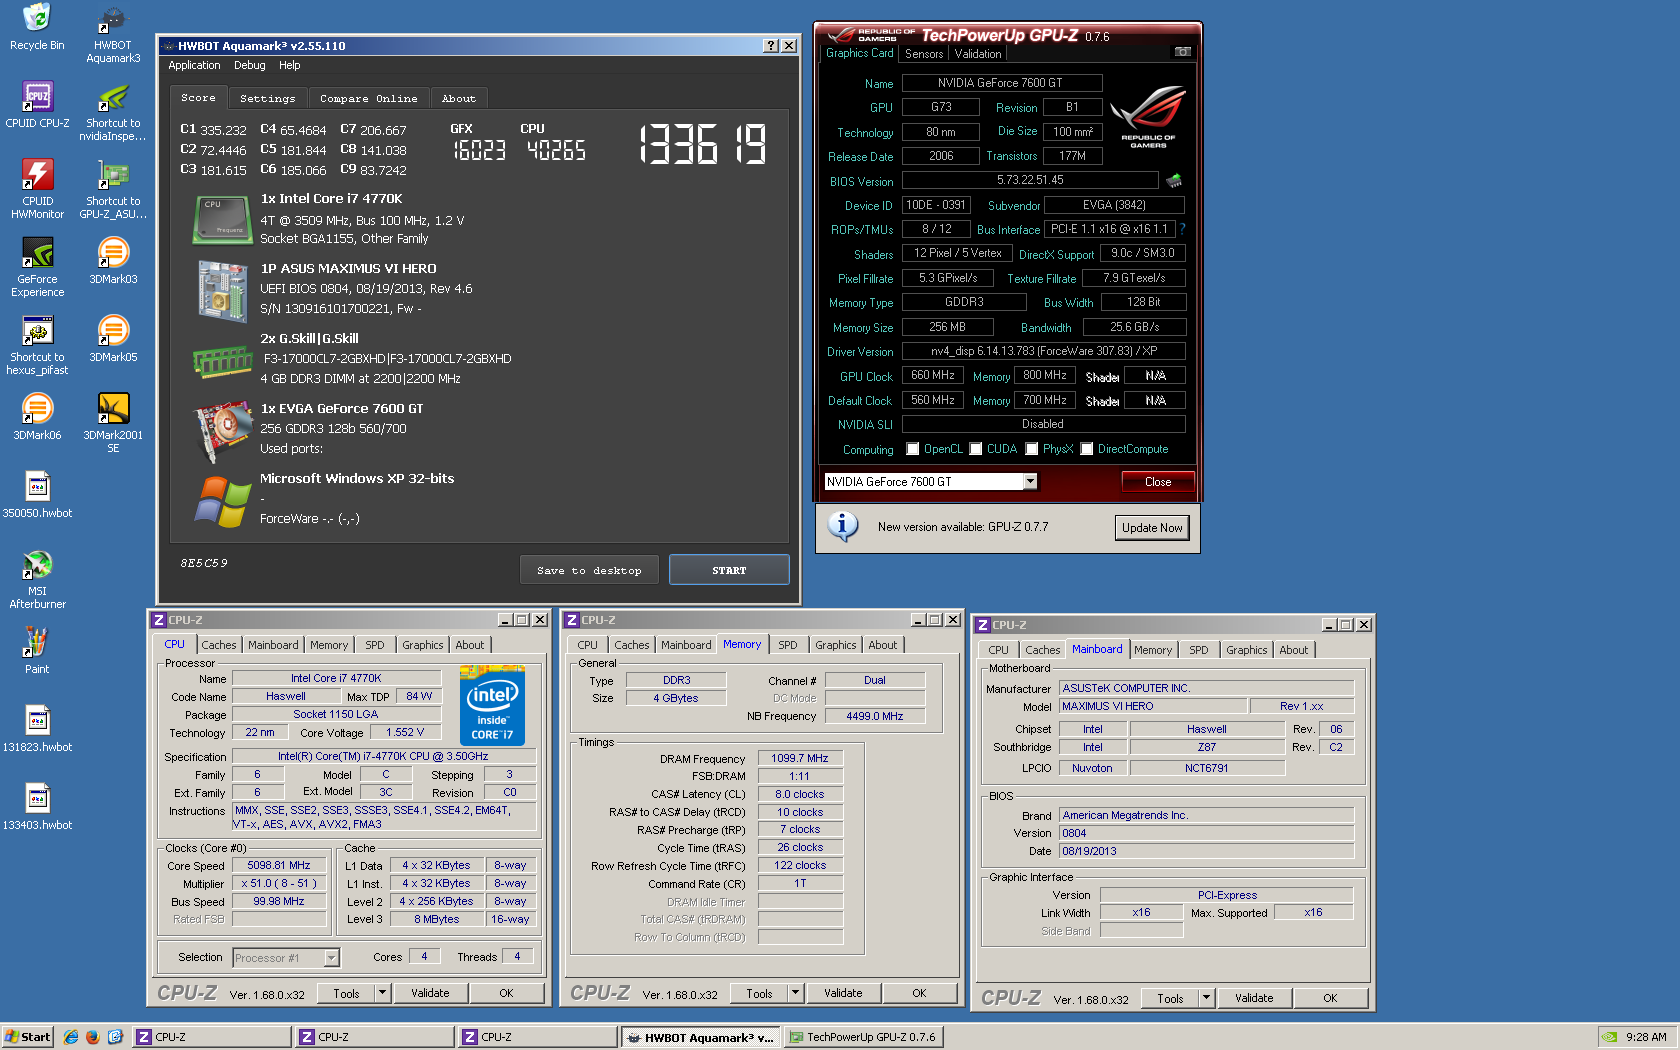Expand Tools dropdown arrow in first CPU-Z
Image resolution: width=1680 pixels, height=1050 pixels.
point(382,993)
